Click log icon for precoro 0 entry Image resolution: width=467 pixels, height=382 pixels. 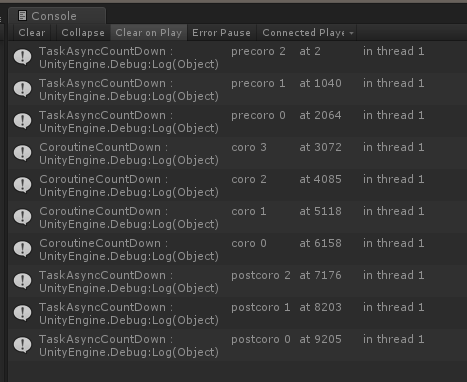point(23,121)
